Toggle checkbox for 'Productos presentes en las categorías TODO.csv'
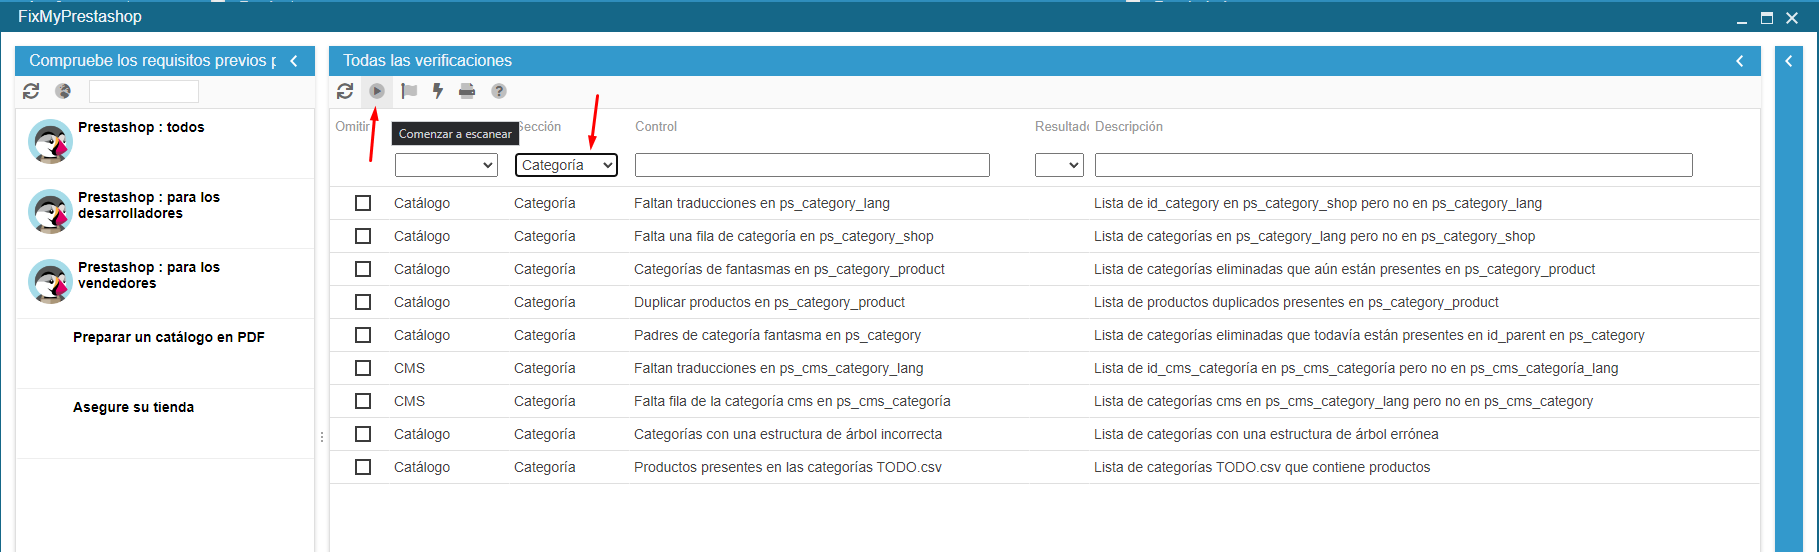 click(363, 467)
